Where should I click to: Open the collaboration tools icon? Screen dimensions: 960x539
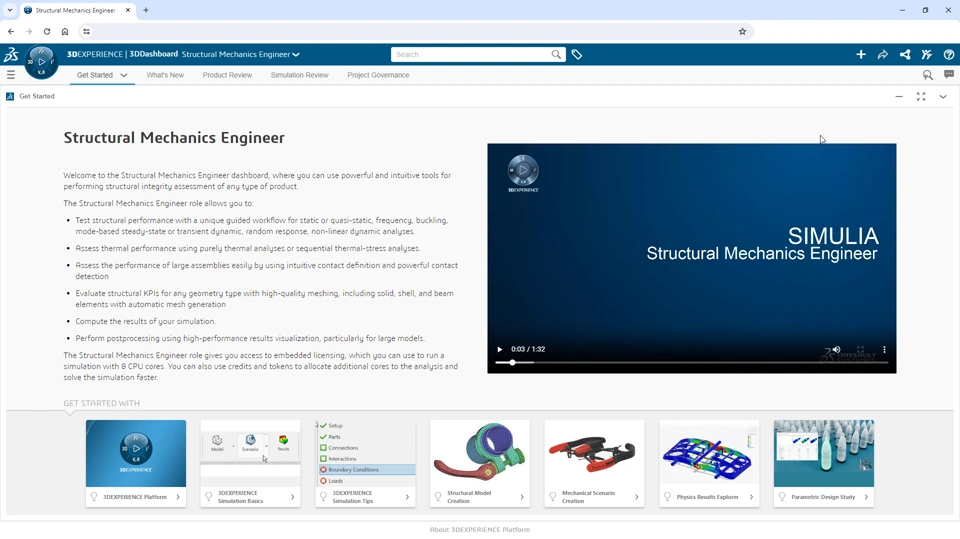pos(927,55)
